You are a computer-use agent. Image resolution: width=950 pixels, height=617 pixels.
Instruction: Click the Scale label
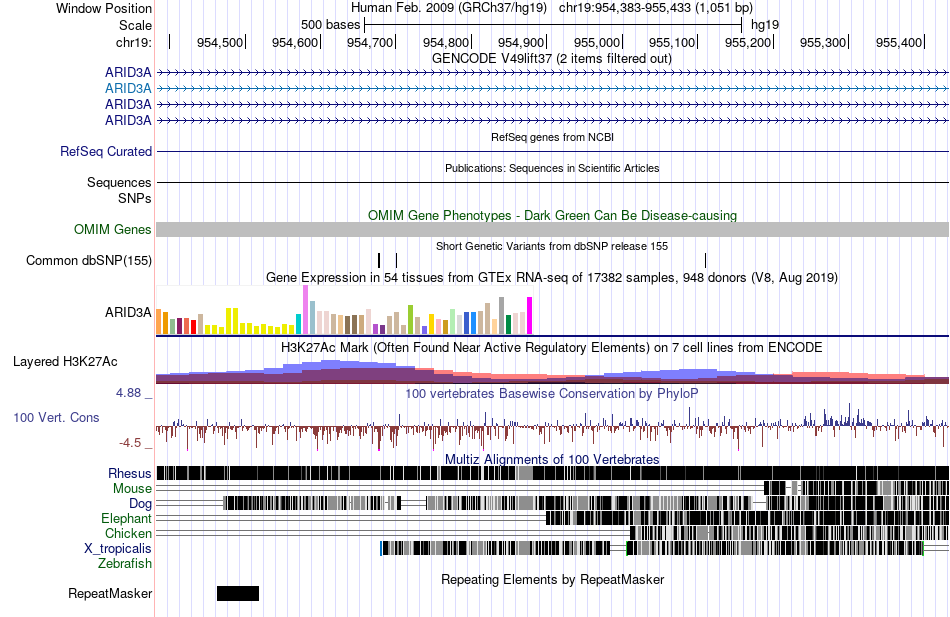point(135,25)
